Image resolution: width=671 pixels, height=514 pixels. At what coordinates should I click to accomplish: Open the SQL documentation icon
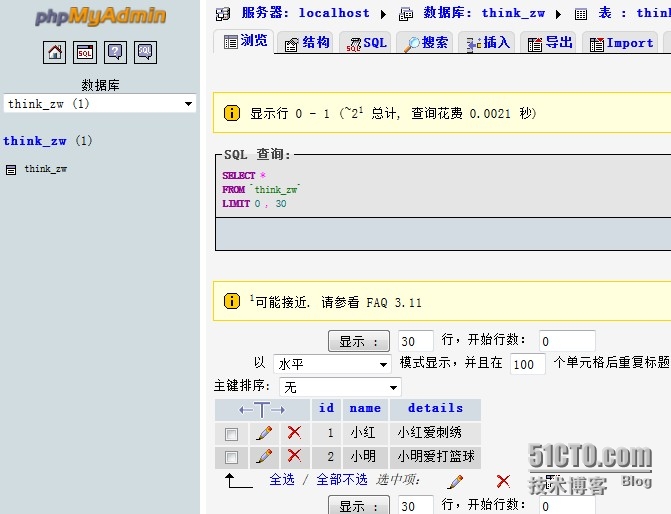pyautogui.click(x=145, y=52)
